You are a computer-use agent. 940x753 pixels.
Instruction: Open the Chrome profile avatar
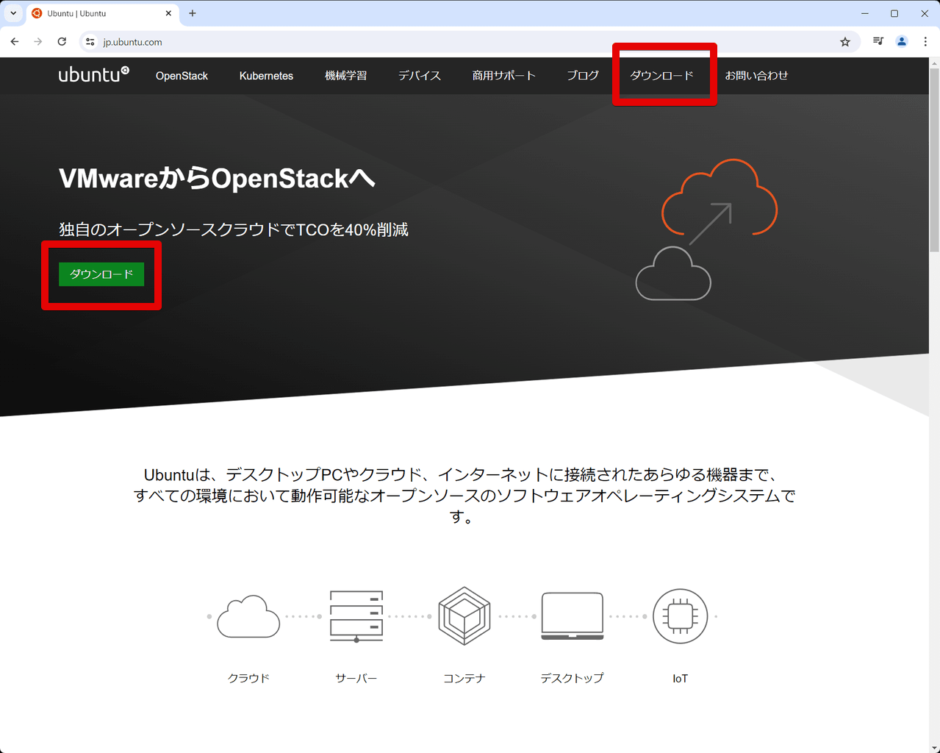coord(901,41)
